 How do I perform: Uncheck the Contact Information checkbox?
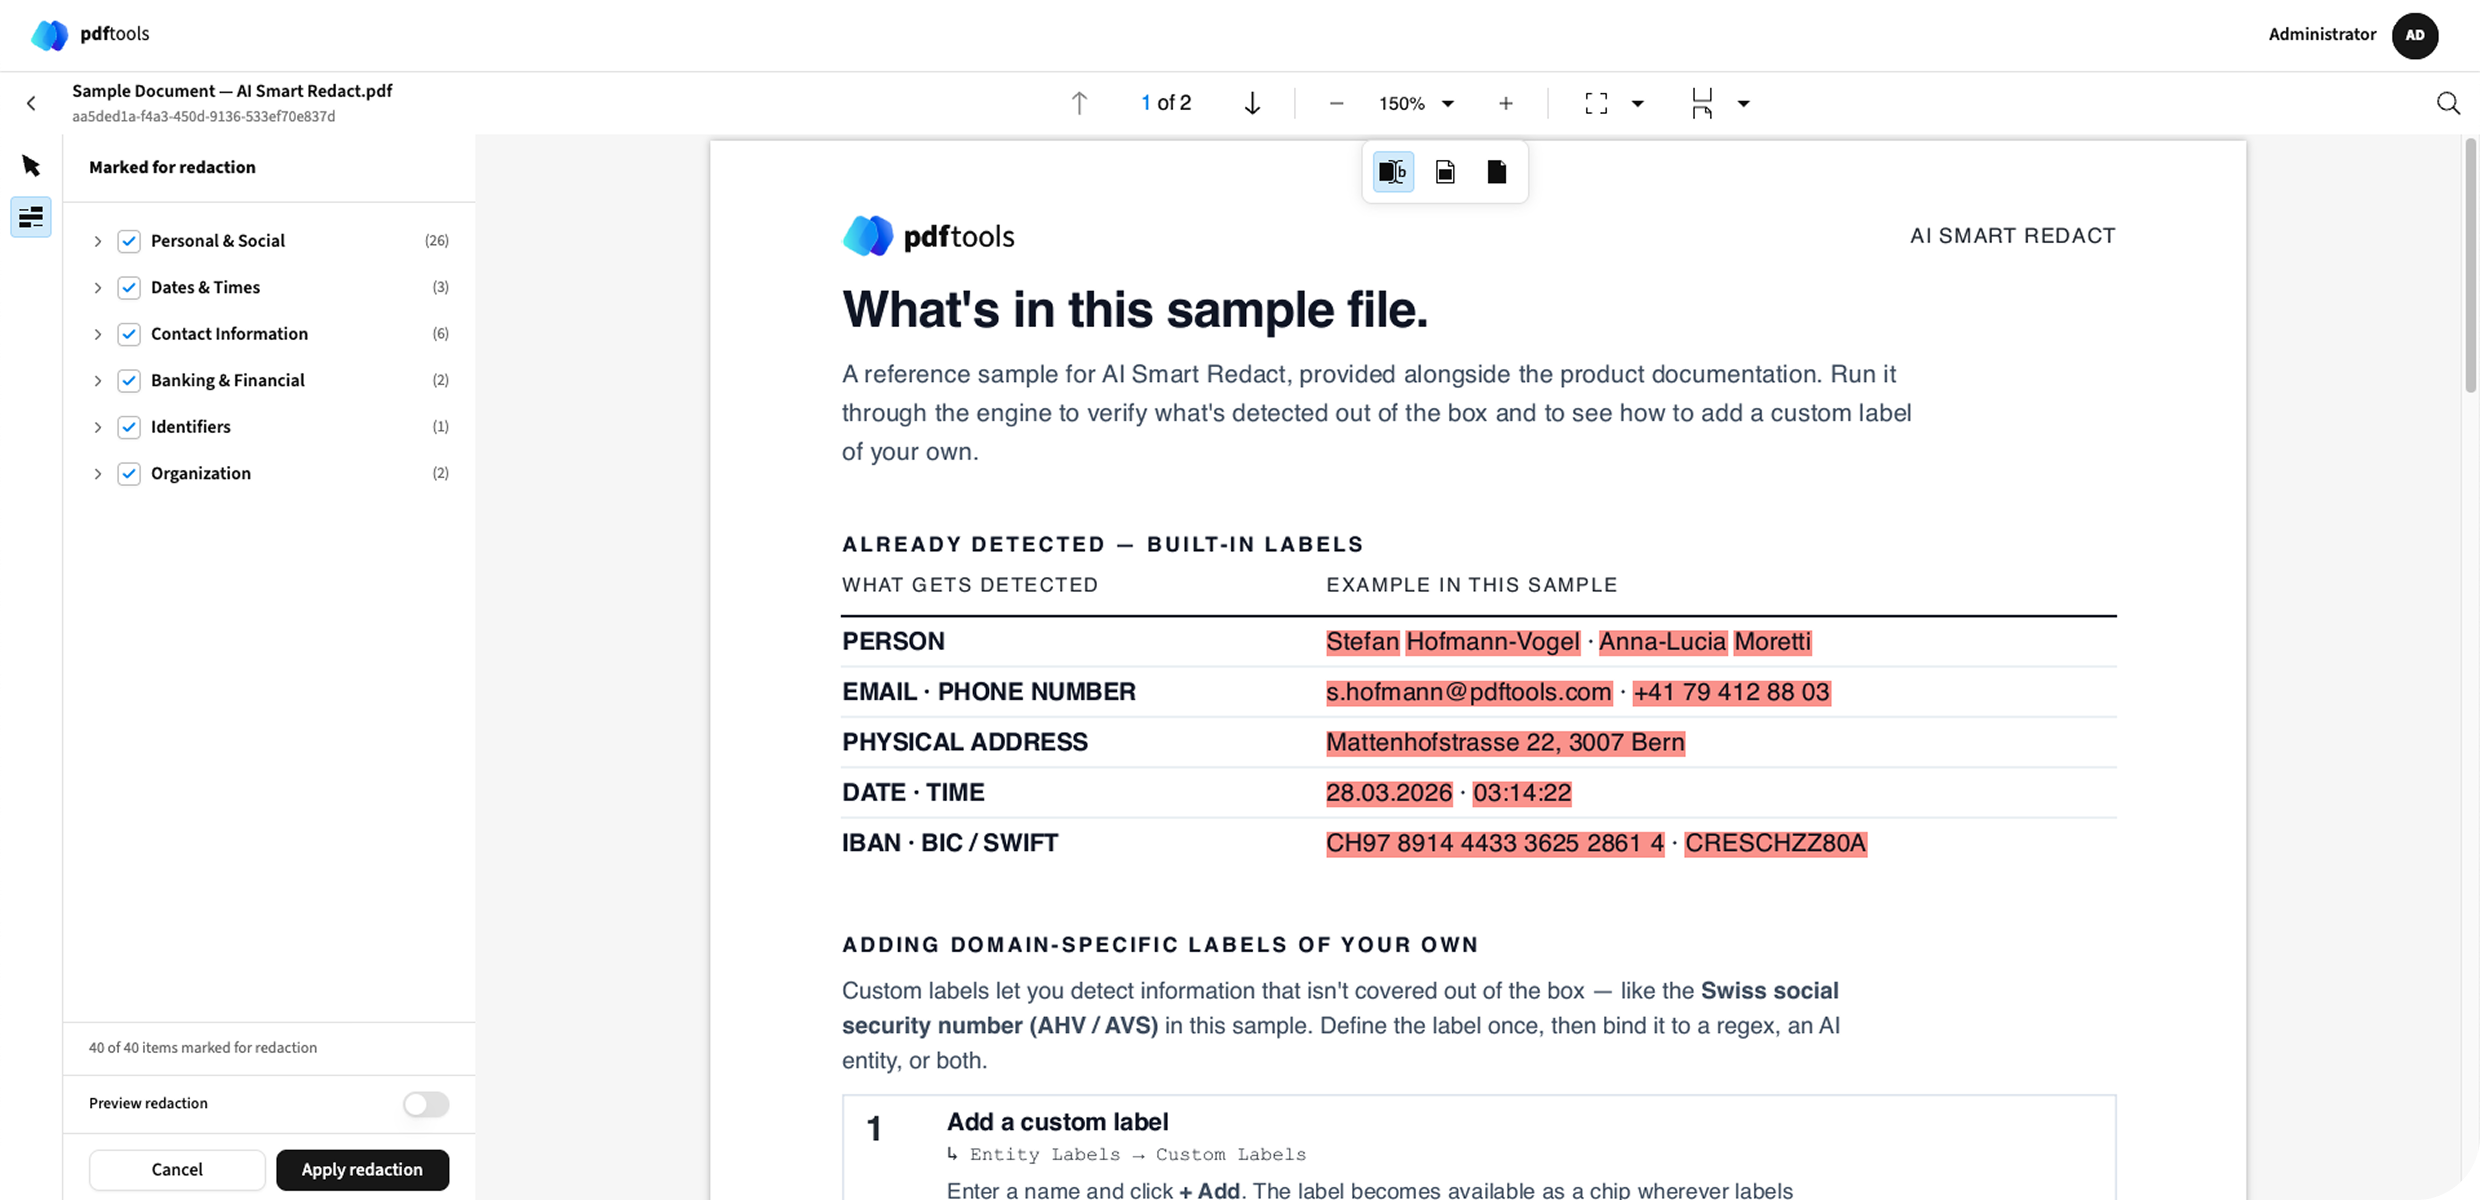[129, 334]
